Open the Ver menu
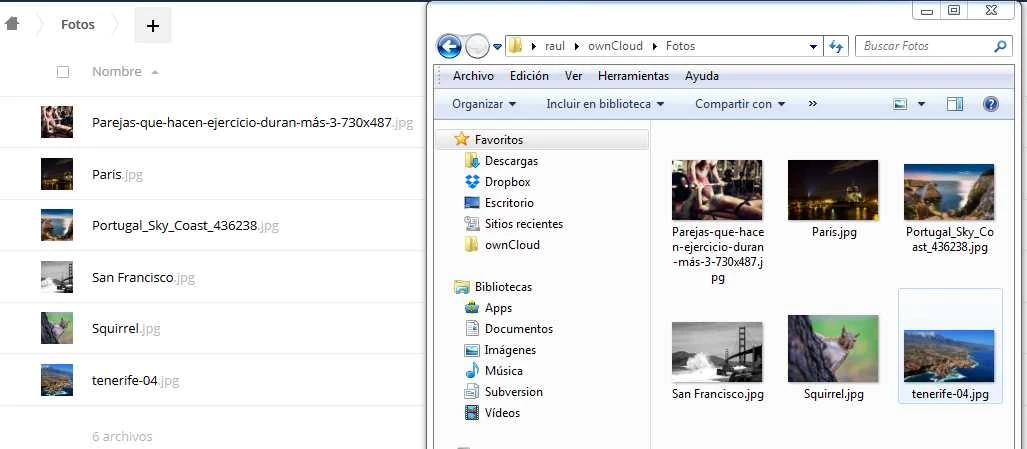This screenshot has width=1027, height=449. click(573, 76)
